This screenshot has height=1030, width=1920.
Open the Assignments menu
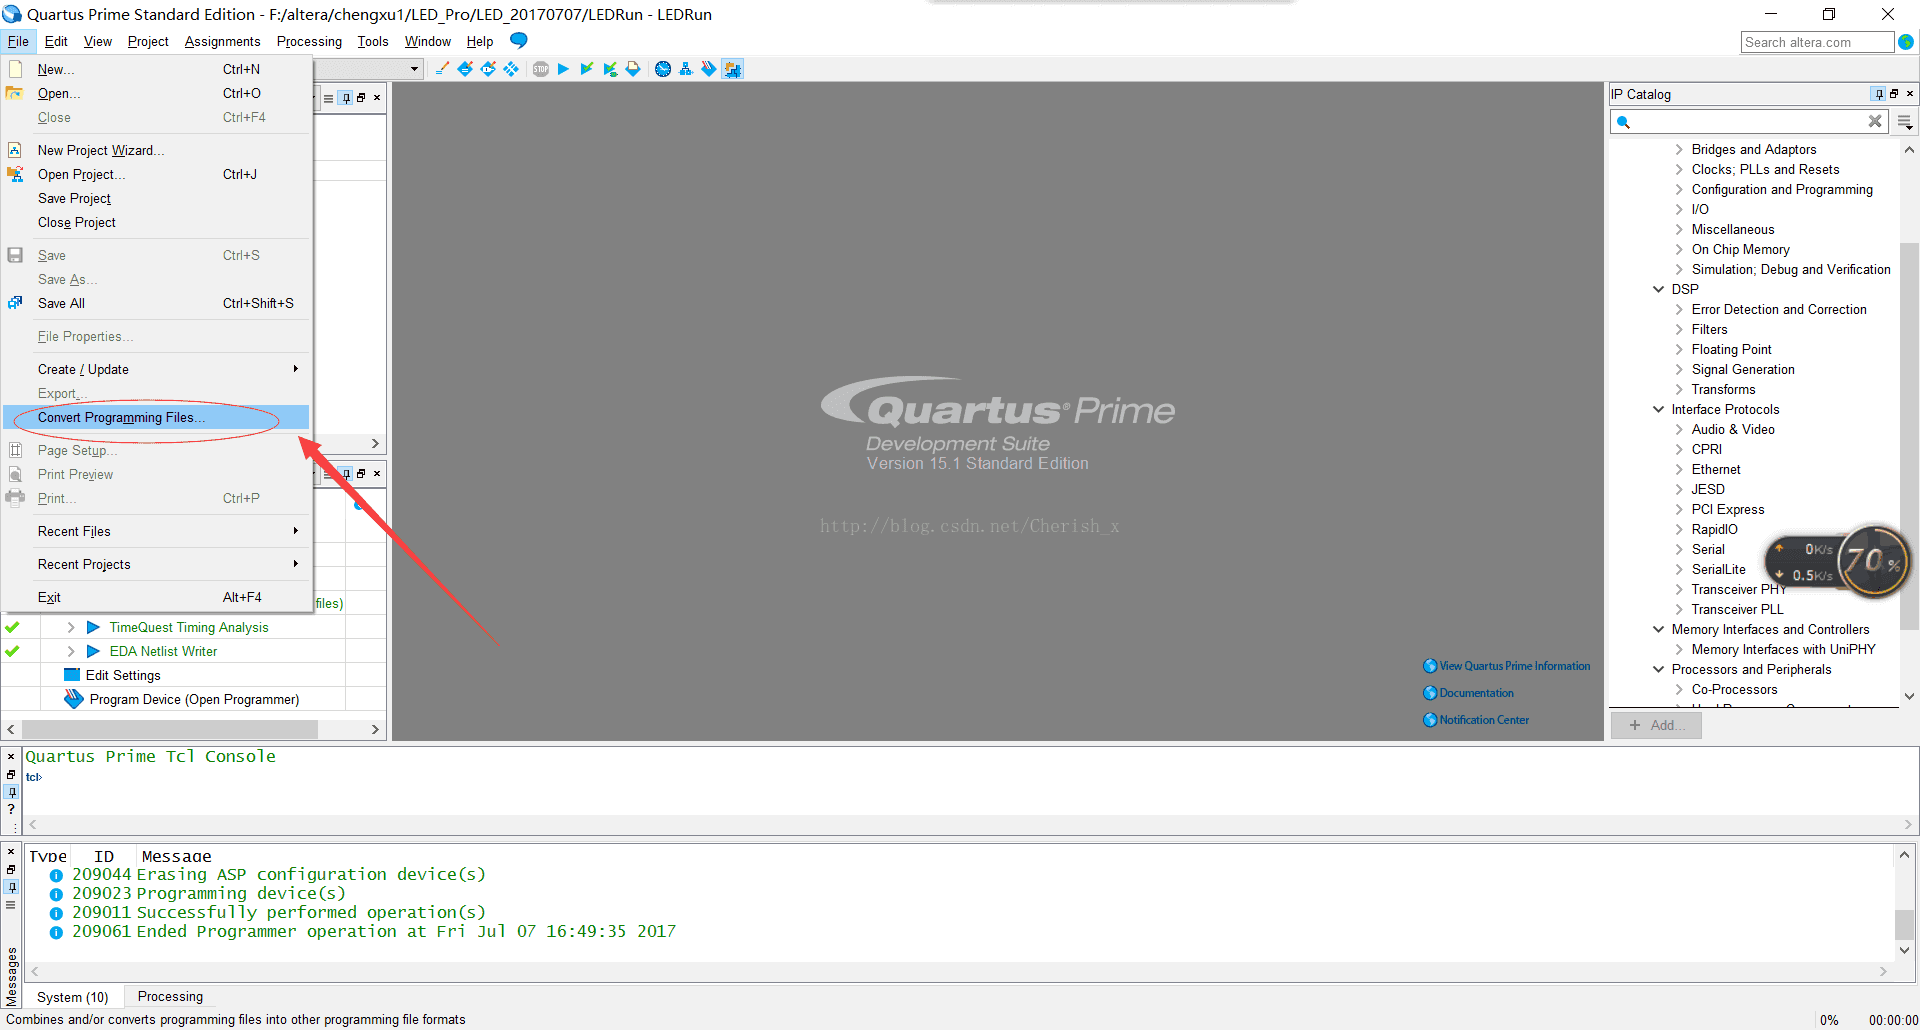click(x=222, y=41)
